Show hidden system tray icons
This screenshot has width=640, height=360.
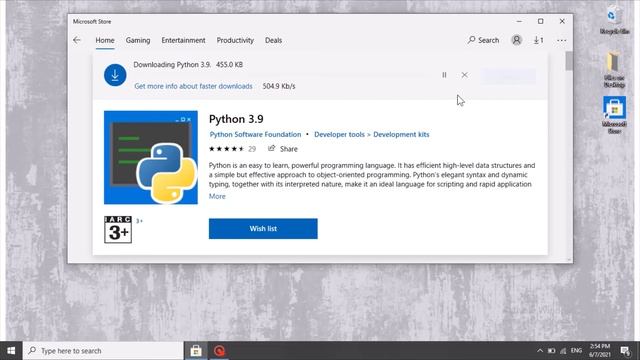[540, 351]
